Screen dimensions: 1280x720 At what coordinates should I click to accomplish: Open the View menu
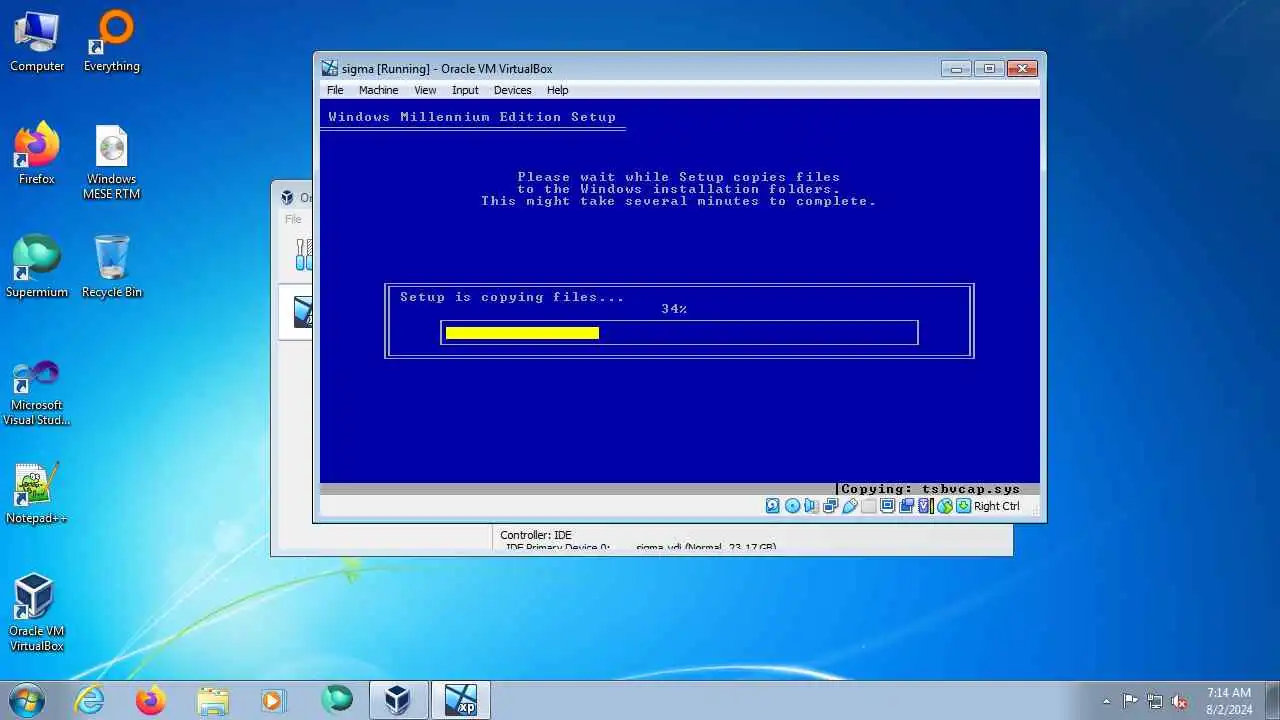point(425,90)
